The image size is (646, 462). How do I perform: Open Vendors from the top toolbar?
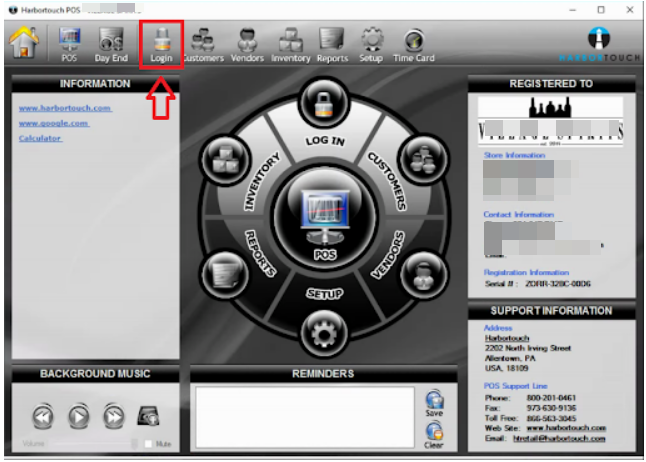[x=247, y=45]
